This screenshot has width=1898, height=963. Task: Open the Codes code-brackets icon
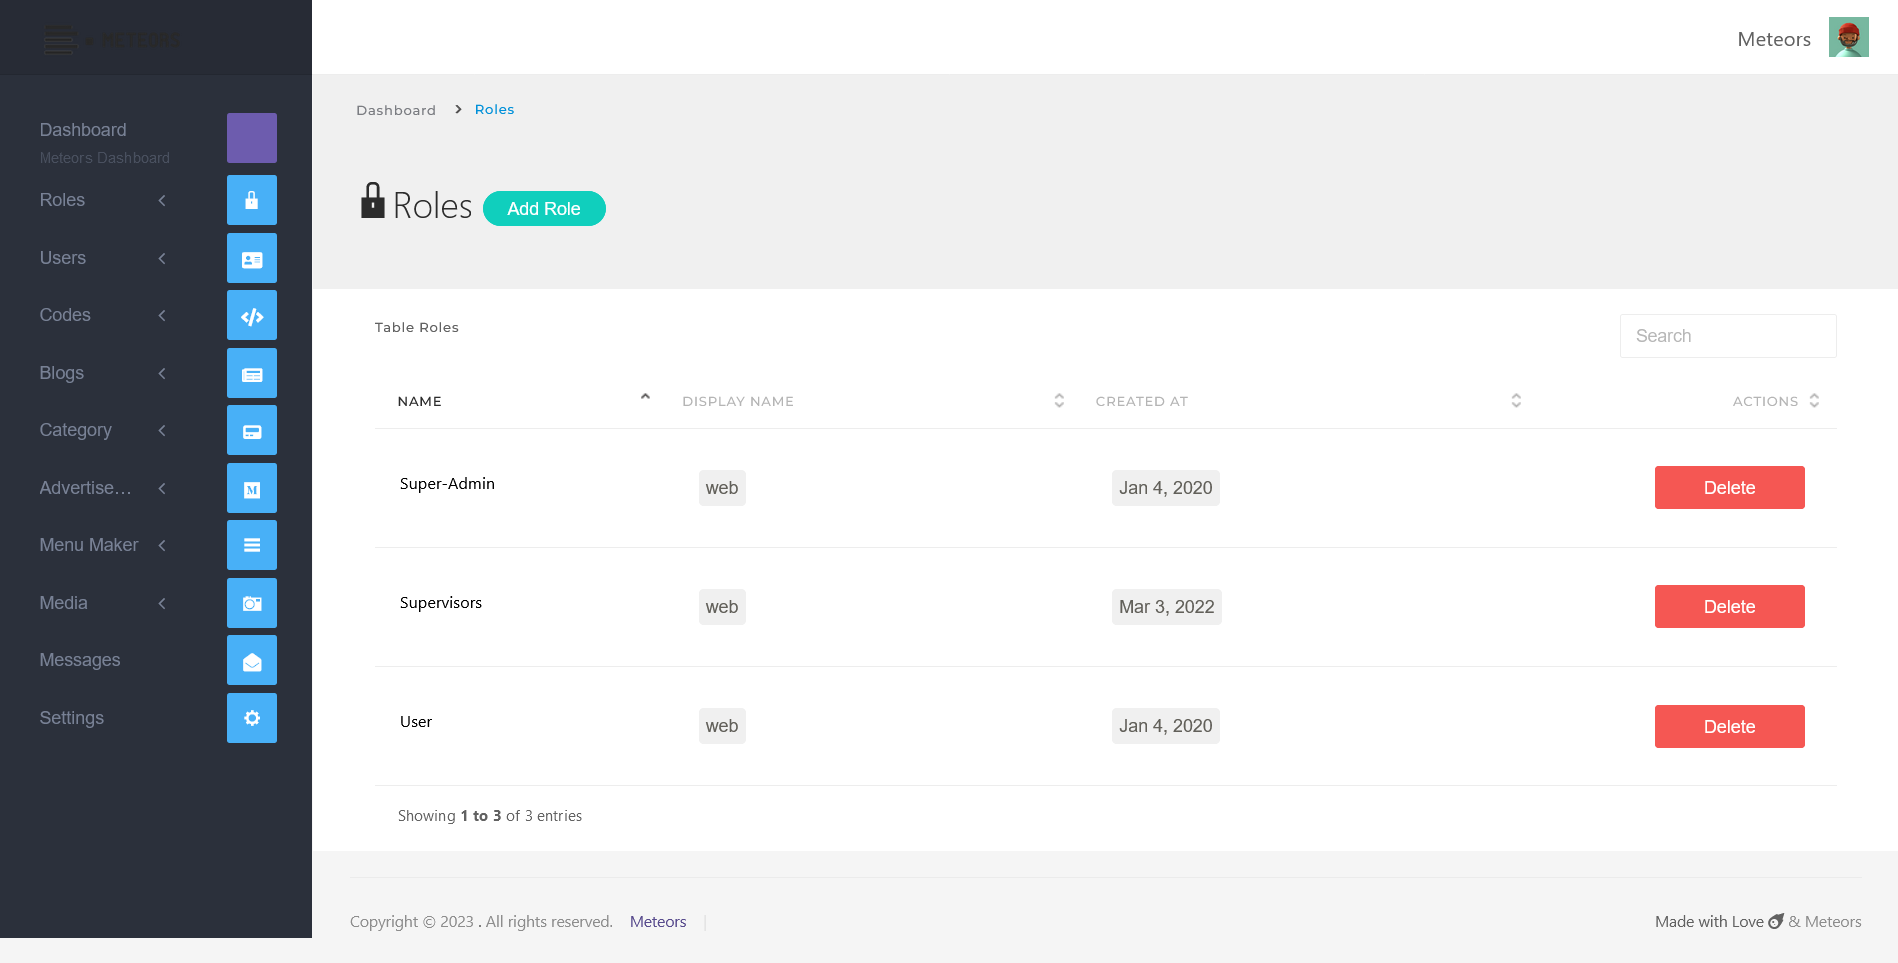(252, 316)
